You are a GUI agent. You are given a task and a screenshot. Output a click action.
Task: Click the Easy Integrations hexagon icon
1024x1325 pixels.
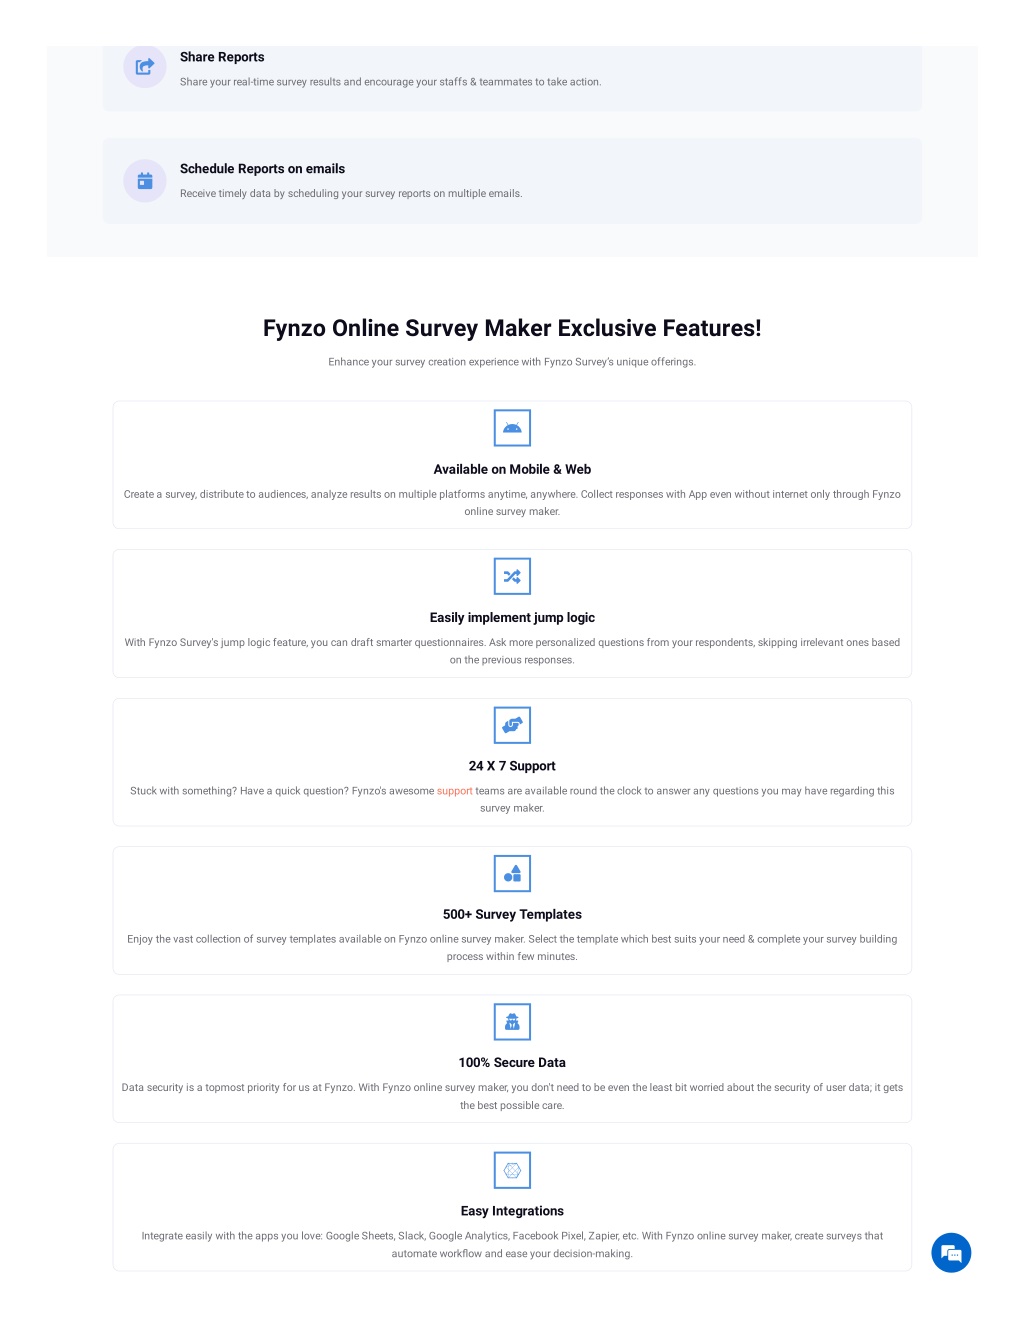(x=512, y=1170)
